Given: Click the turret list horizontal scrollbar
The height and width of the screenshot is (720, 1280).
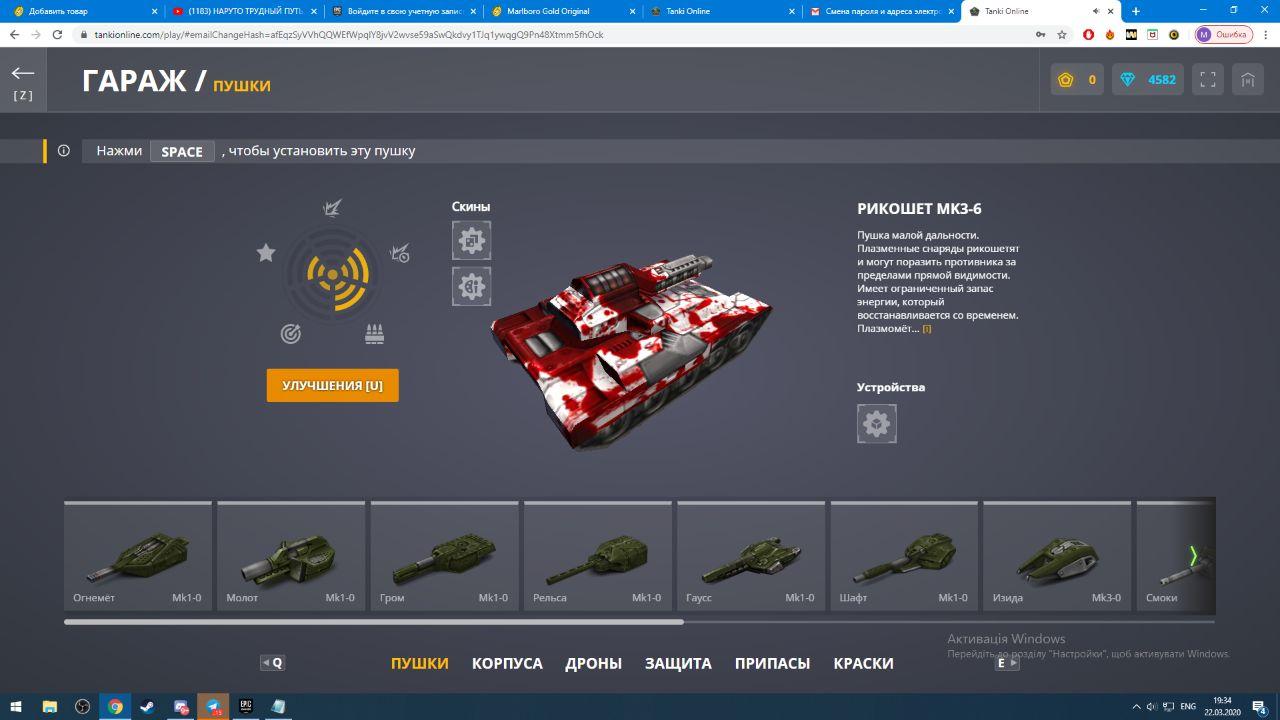Looking at the screenshot, I should pos(374,622).
